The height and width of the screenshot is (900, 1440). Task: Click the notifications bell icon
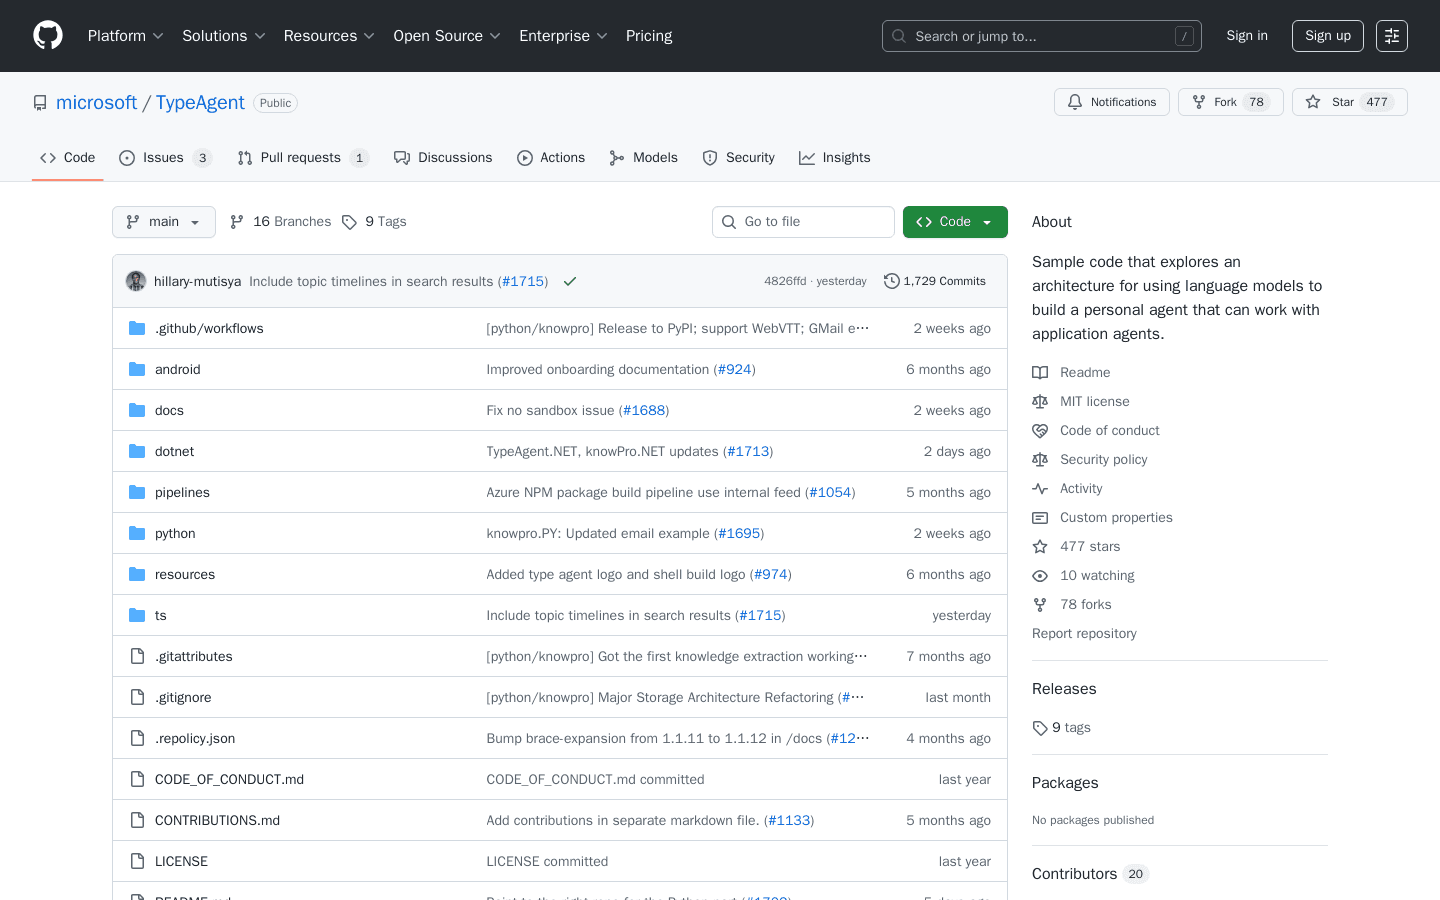[x=1074, y=101]
